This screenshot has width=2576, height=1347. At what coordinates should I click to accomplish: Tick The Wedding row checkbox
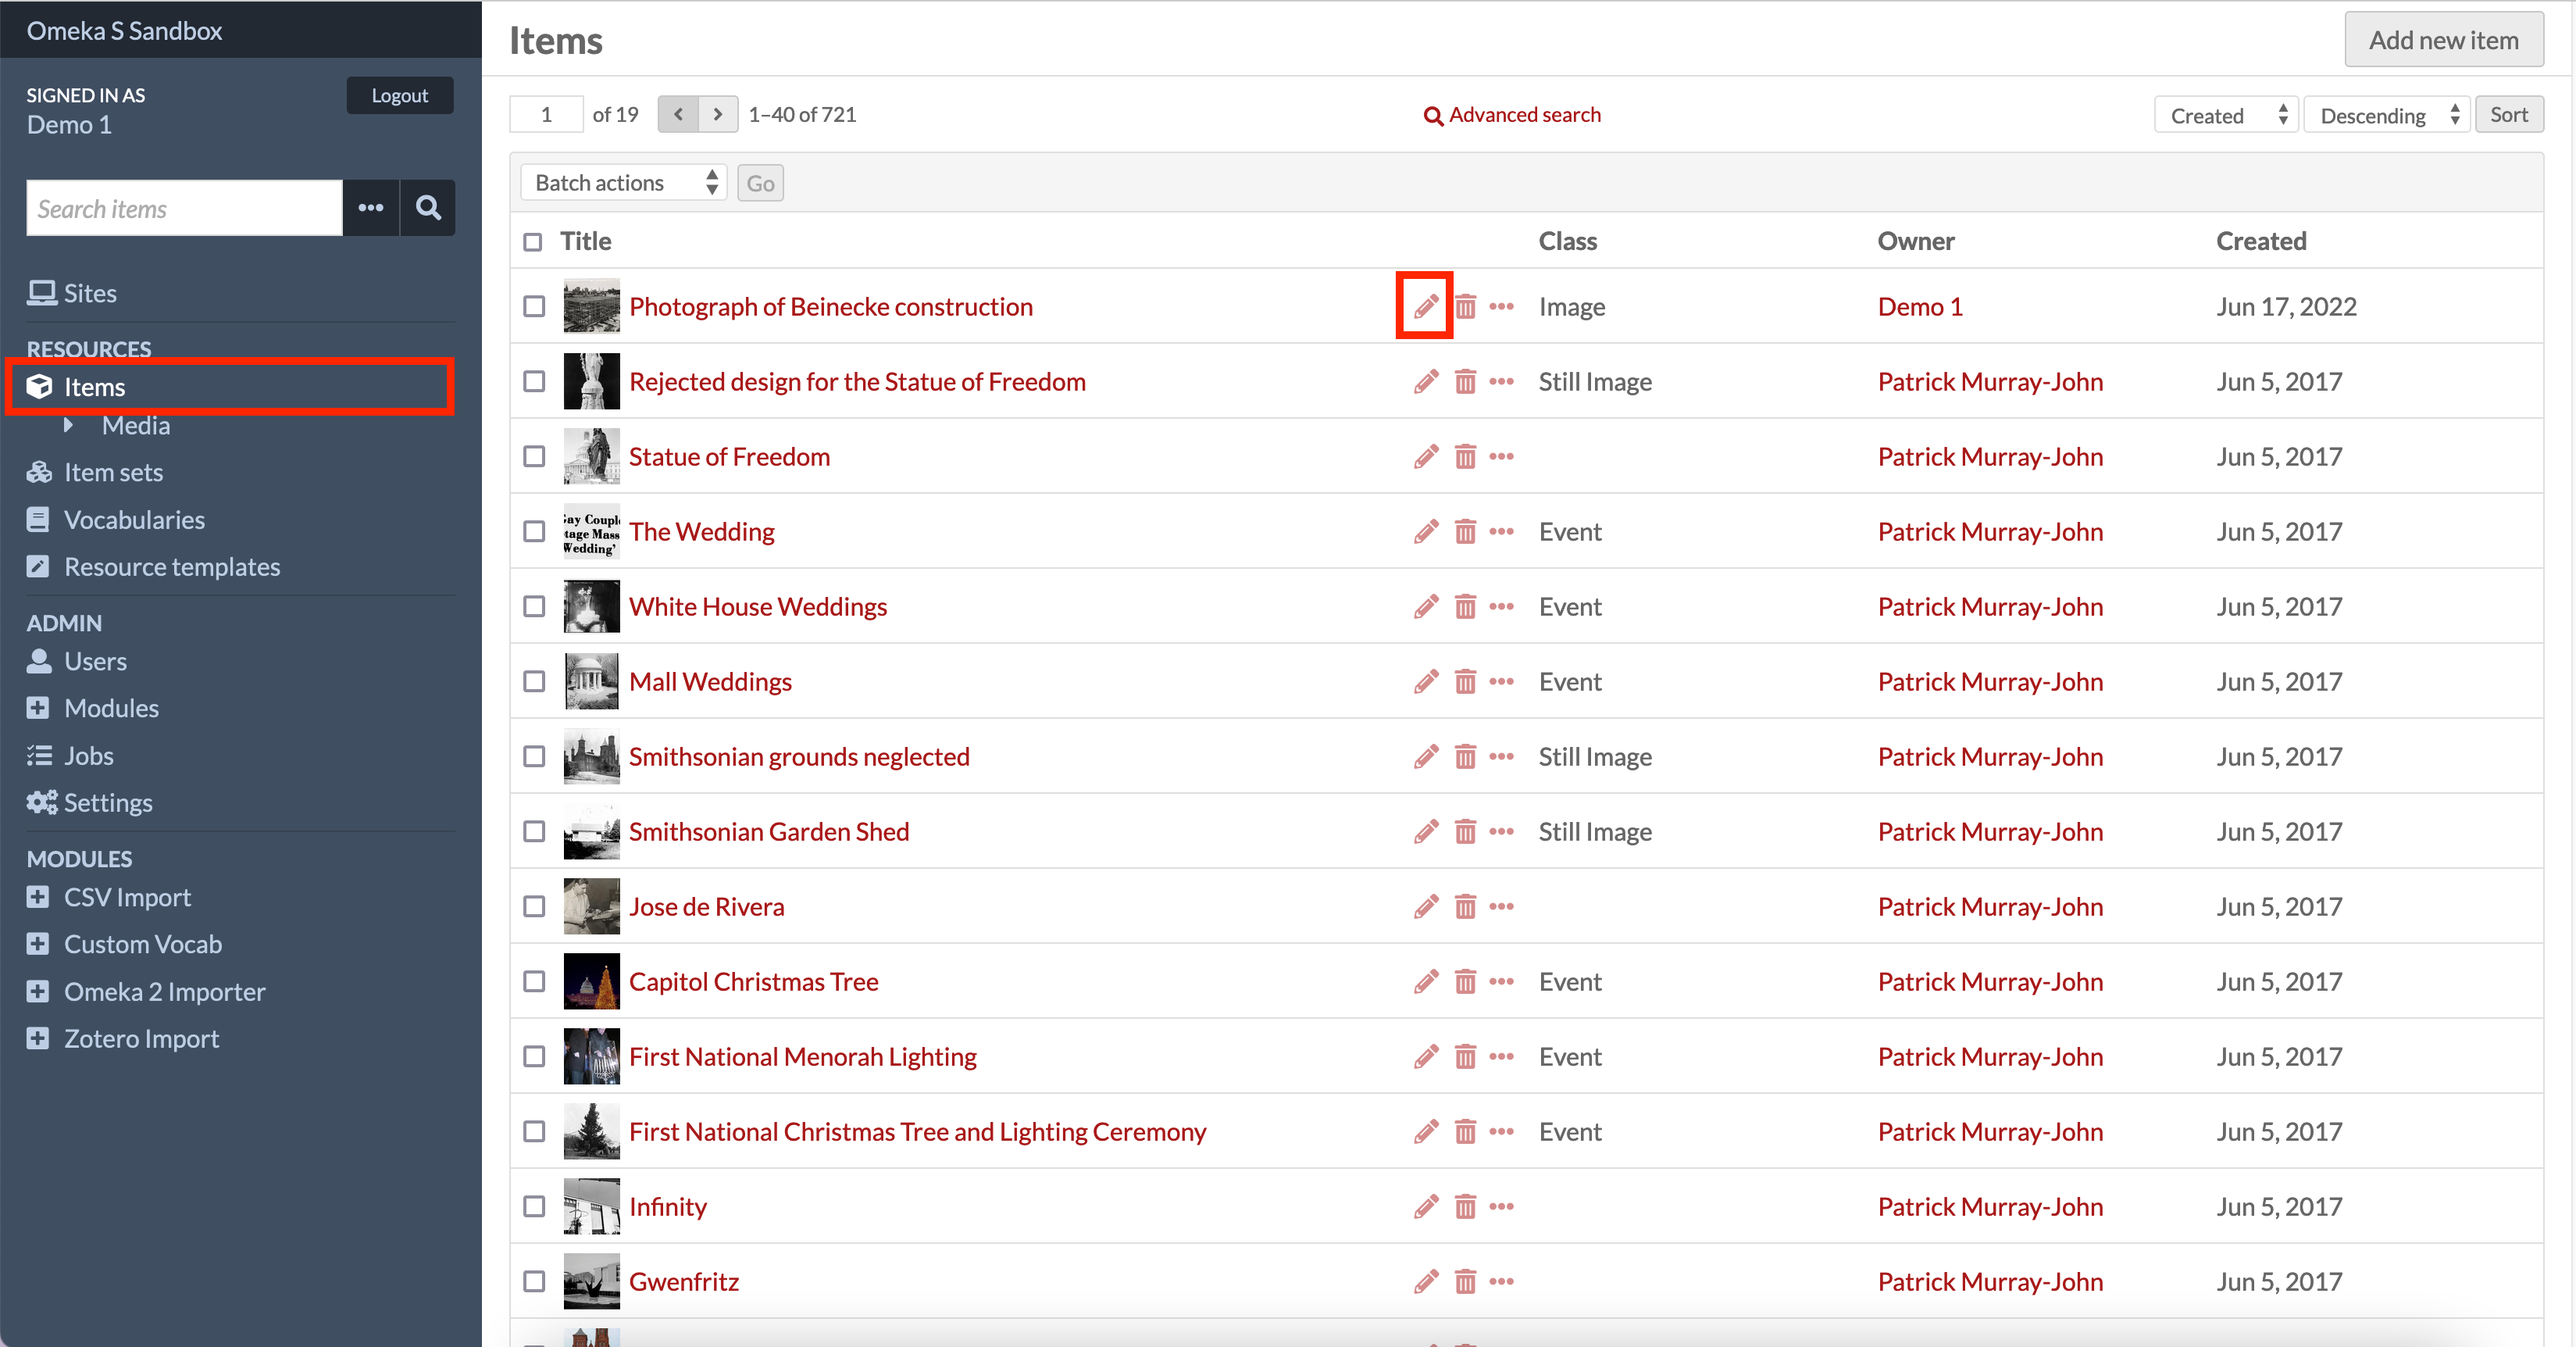pyautogui.click(x=534, y=531)
